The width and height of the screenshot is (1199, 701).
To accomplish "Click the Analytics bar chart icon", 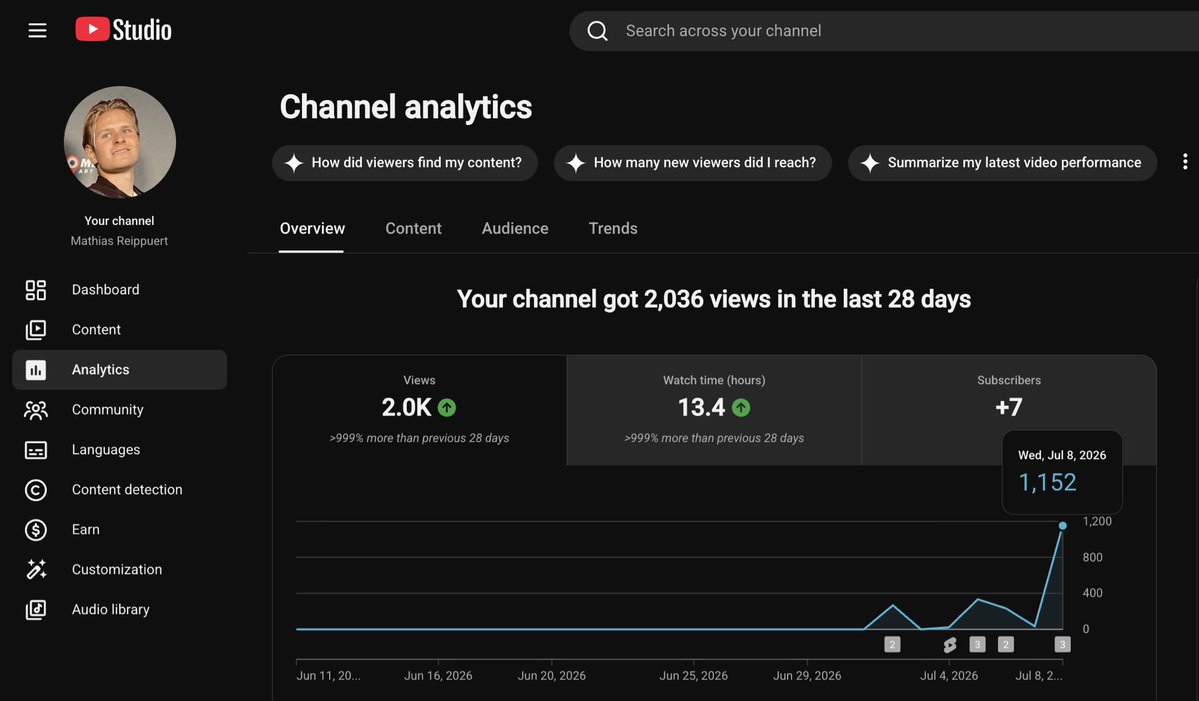I will click(35, 370).
